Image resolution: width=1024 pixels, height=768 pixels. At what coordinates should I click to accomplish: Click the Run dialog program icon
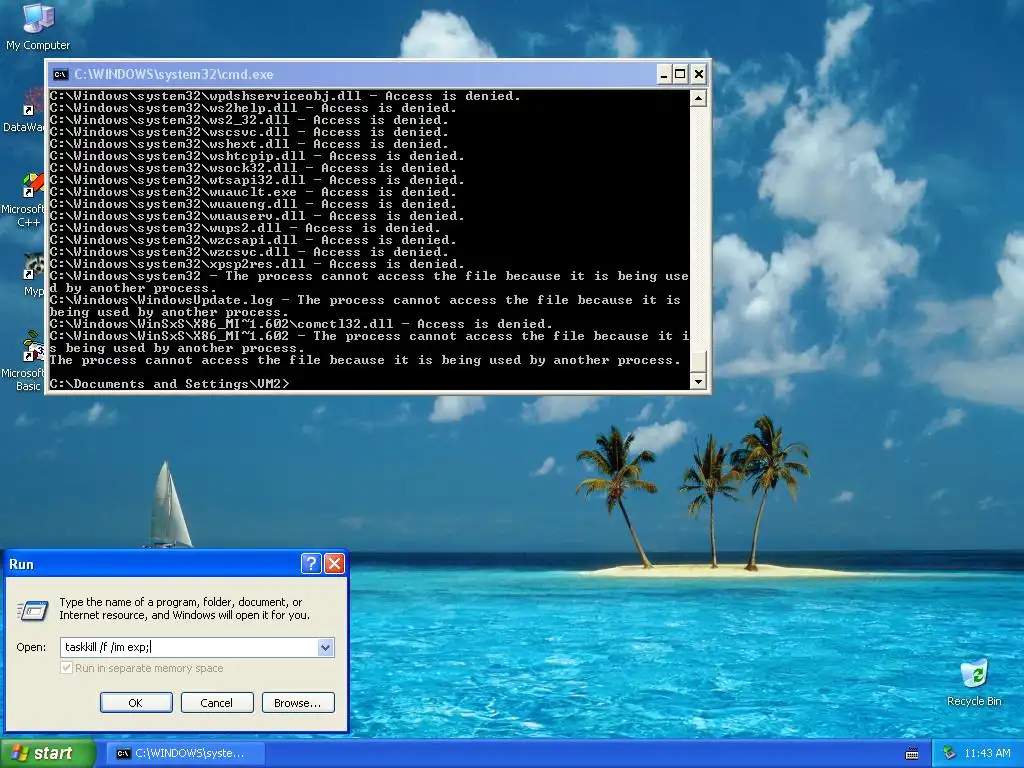(32, 610)
